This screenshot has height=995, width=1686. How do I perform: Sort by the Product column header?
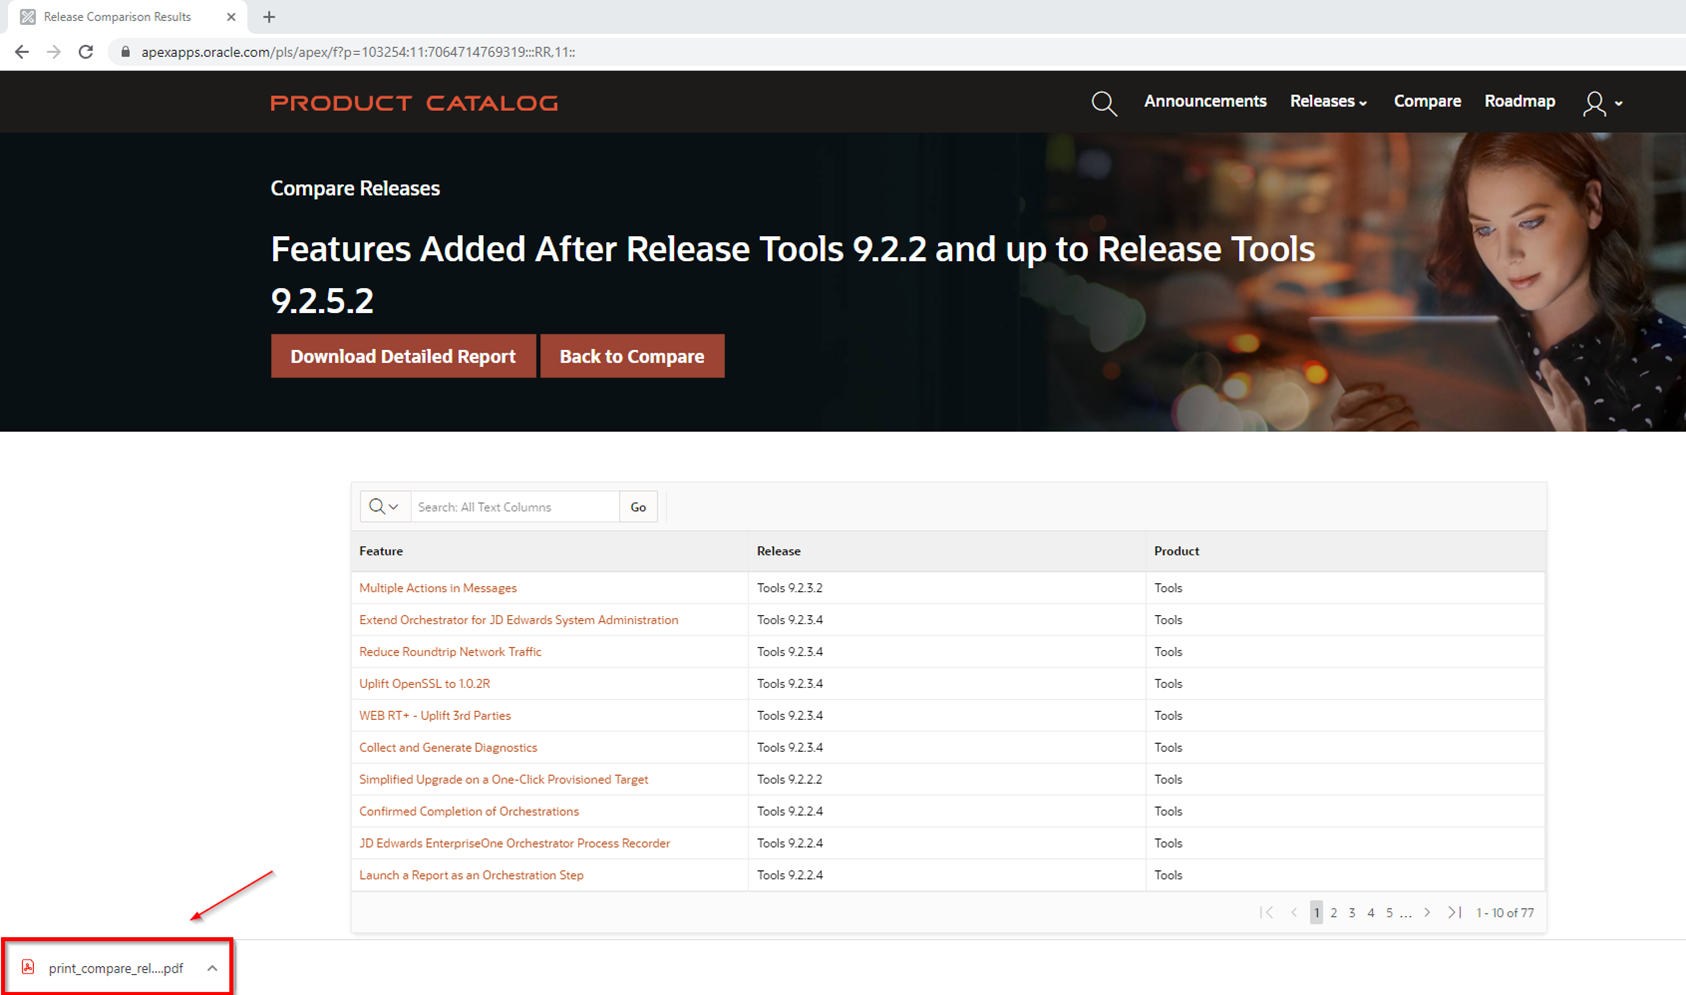click(1176, 551)
